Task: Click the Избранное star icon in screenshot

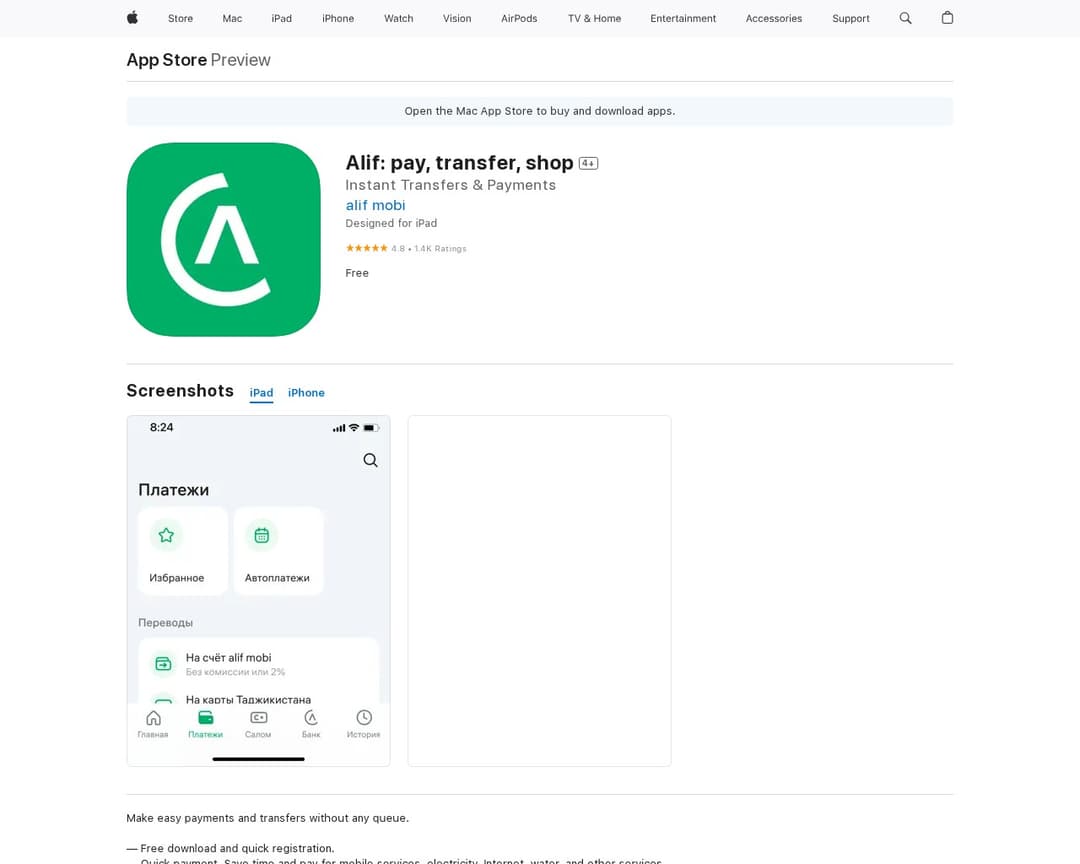Action: [166, 535]
